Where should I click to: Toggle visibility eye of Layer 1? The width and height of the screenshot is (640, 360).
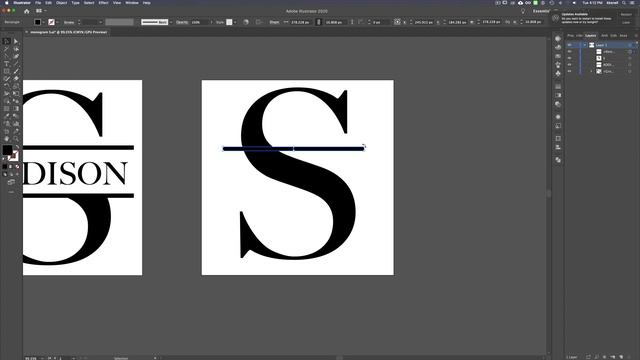(569, 45)
